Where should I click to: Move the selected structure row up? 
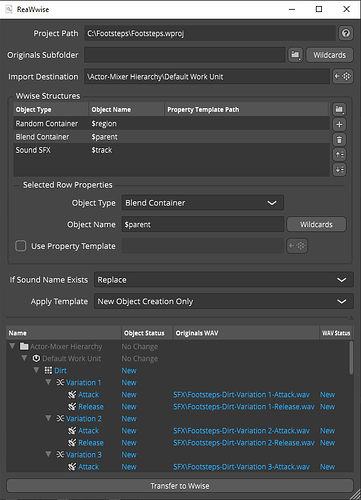339,154
